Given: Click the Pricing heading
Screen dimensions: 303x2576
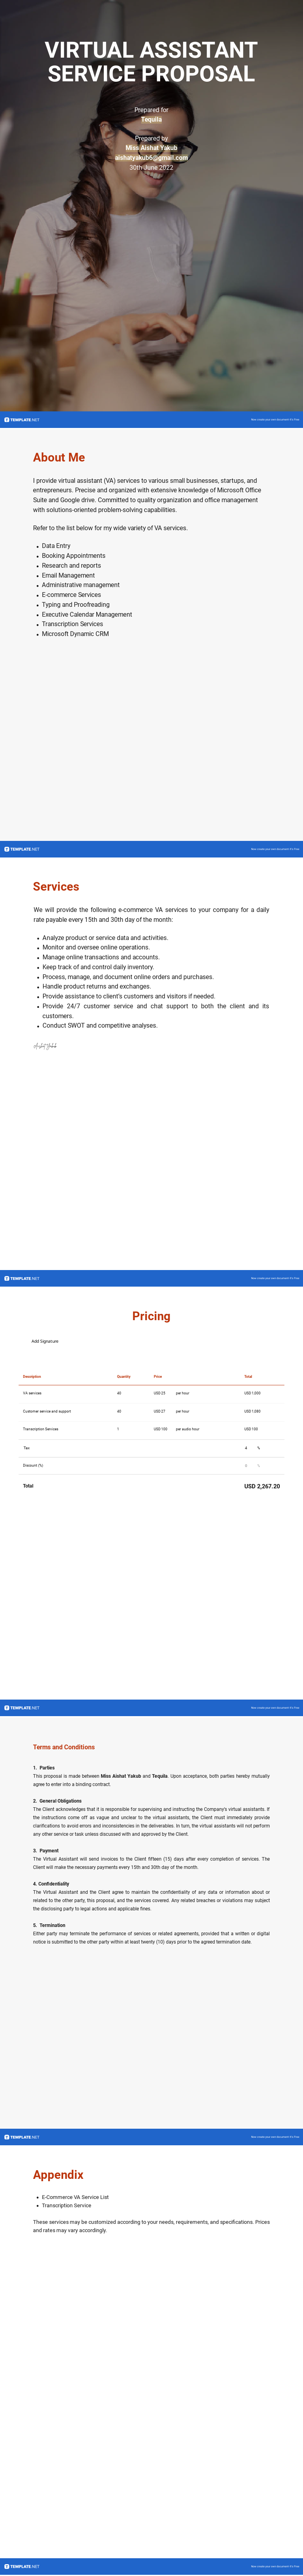Looking at the screenshot, I should tap(151, 1316).
